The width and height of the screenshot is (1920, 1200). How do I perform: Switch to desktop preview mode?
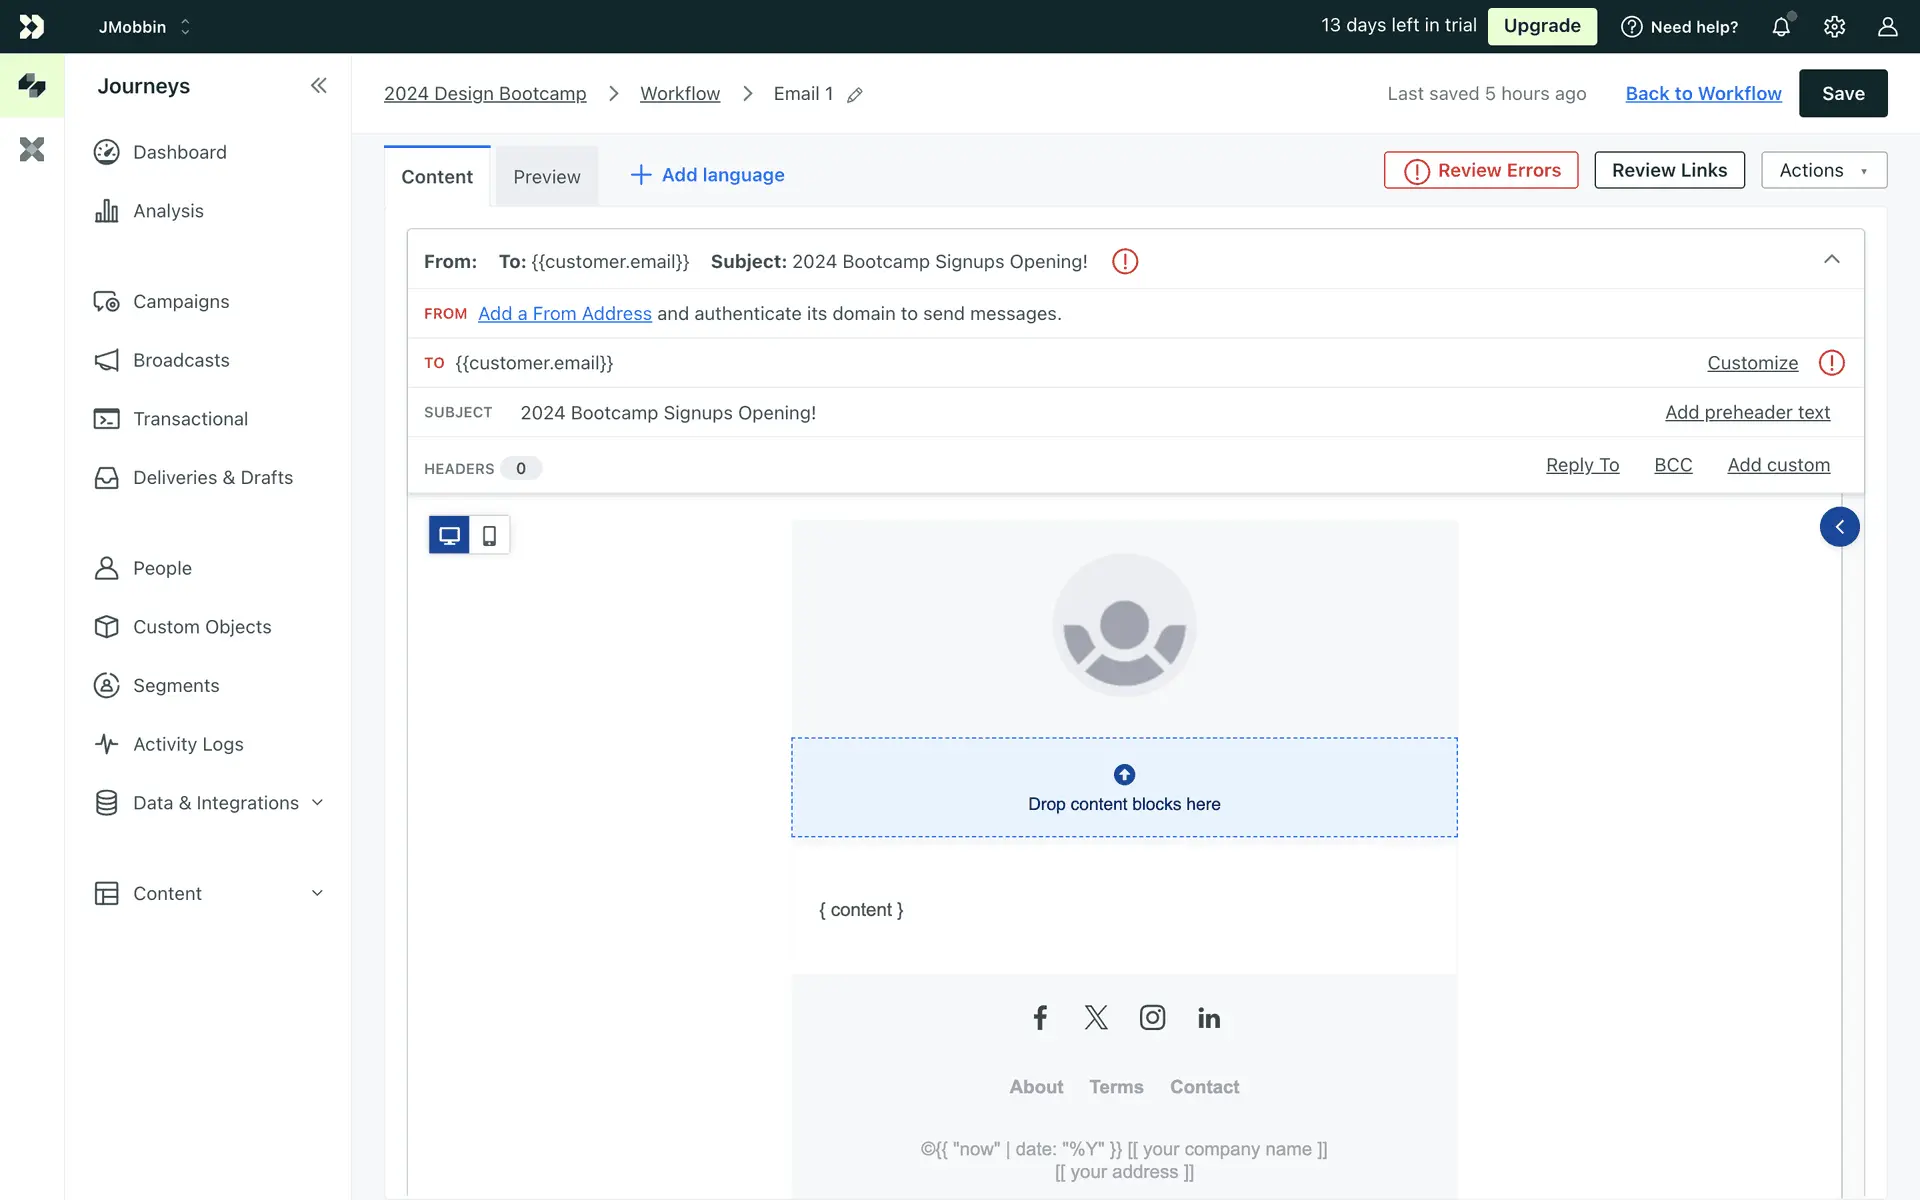click(x=449, y=535)
